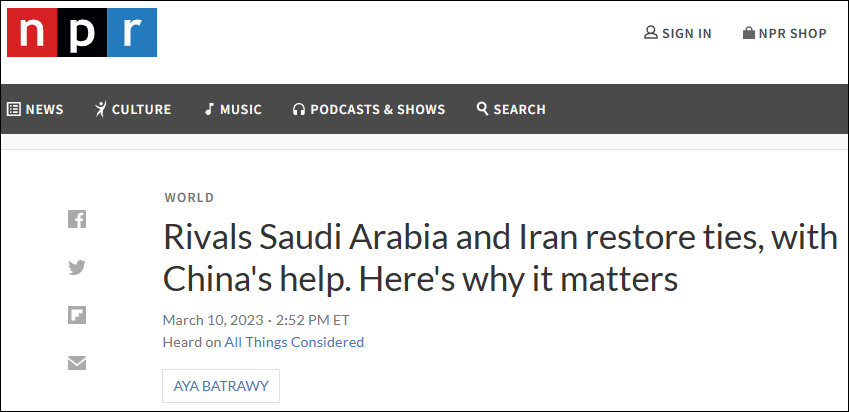The width and height of the screenshot is (849, 412).
Task: Open the News menu
Action: (44, 109)
